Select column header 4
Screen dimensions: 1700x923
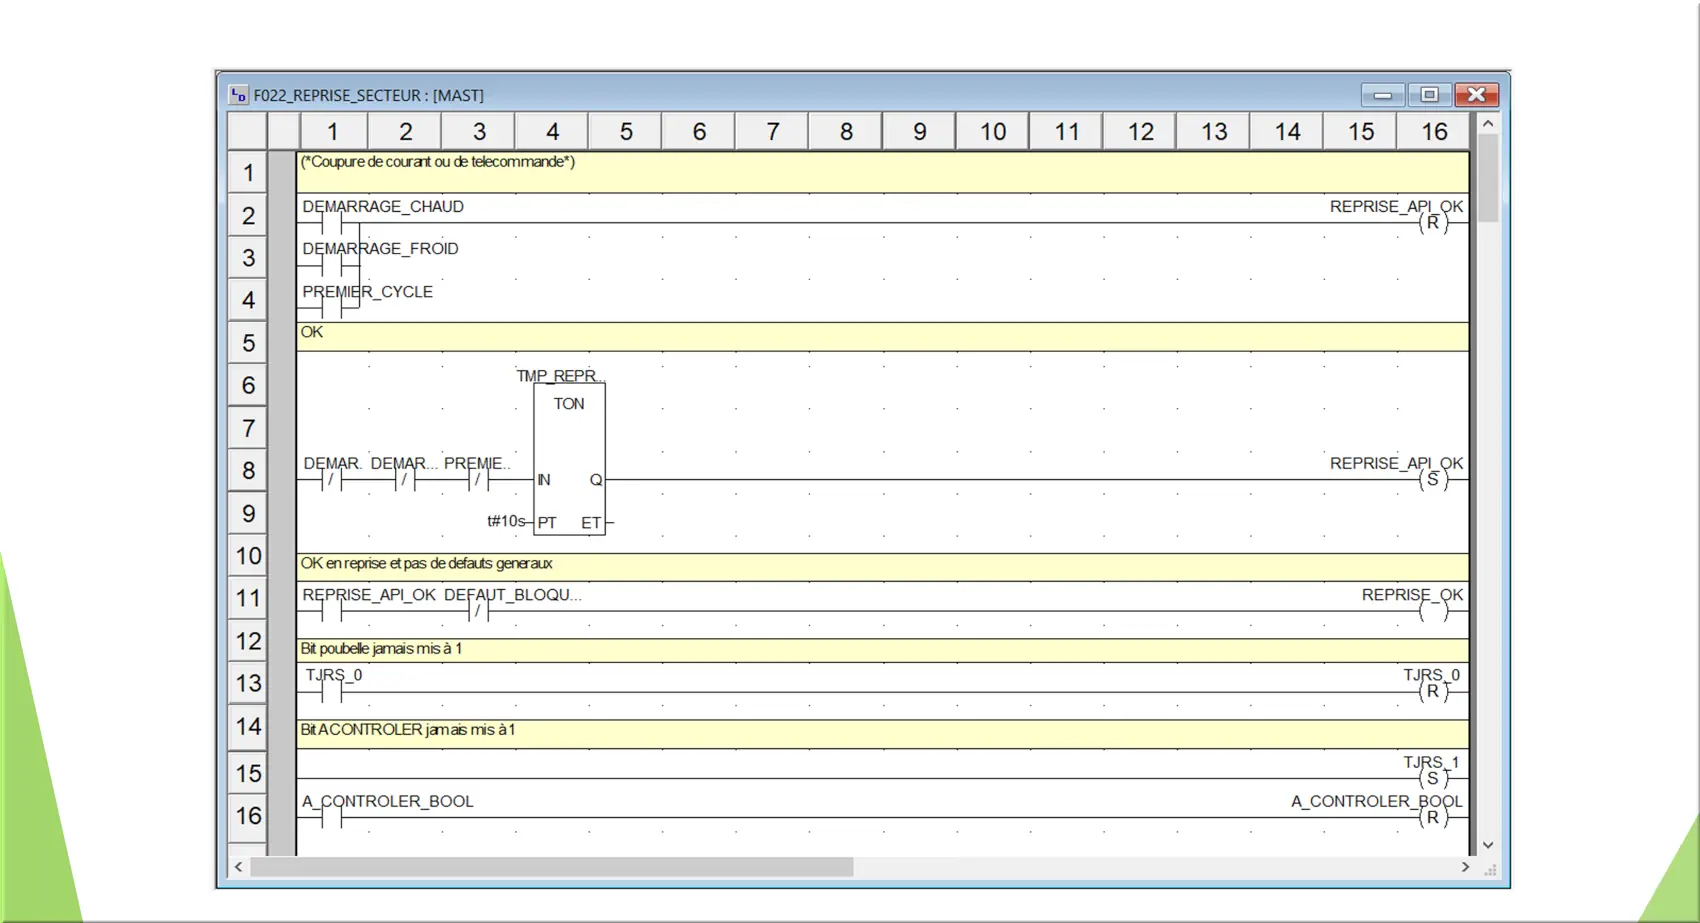[552, 131]
